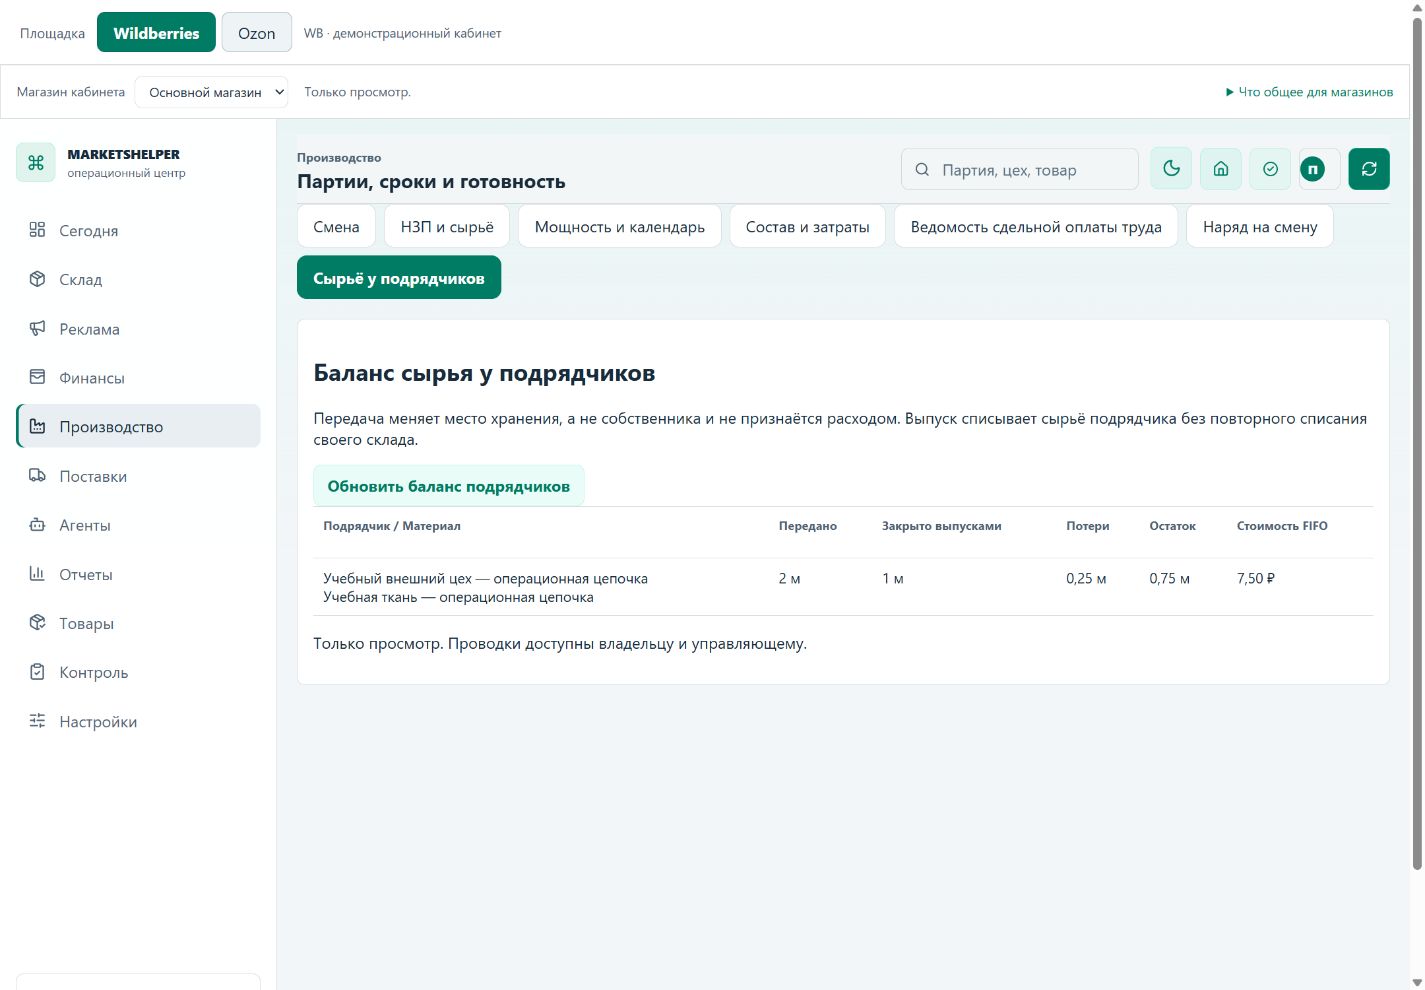
Task: Toggle dark mode moon icon
Action: (x=1171, y=169)
